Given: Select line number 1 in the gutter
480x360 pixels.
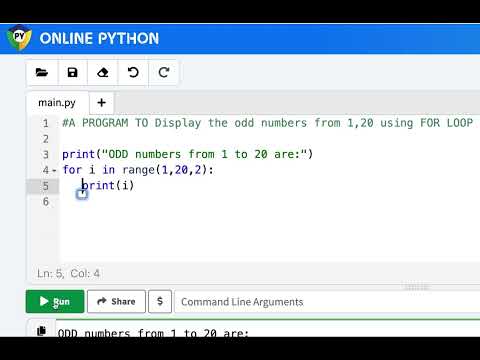Looking at the screenshot, I should click(x=46, y=123).
